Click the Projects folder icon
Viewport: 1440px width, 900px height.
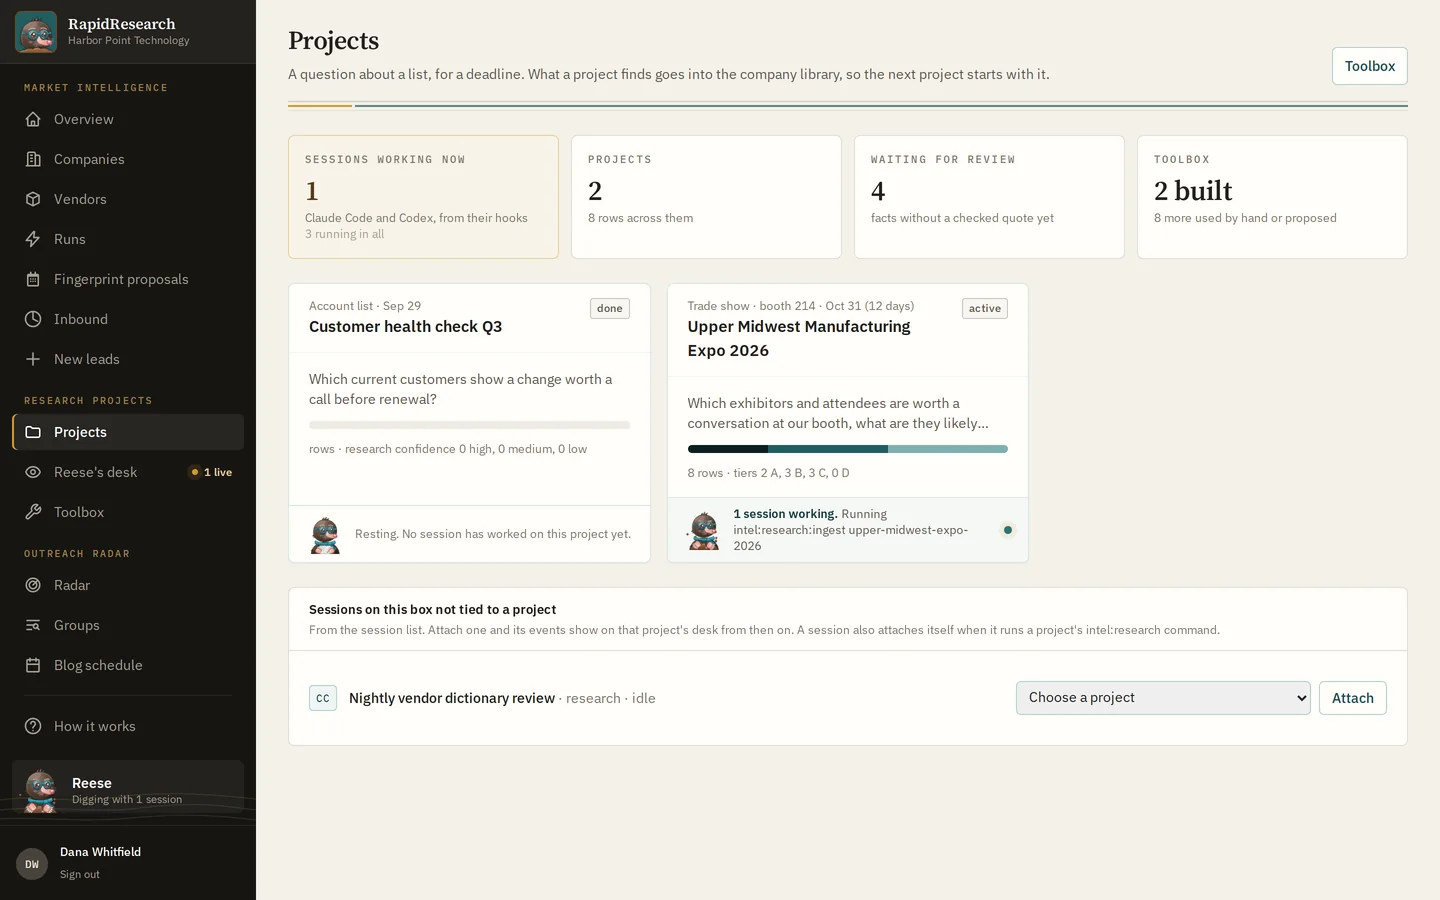(x=33, y=432)
